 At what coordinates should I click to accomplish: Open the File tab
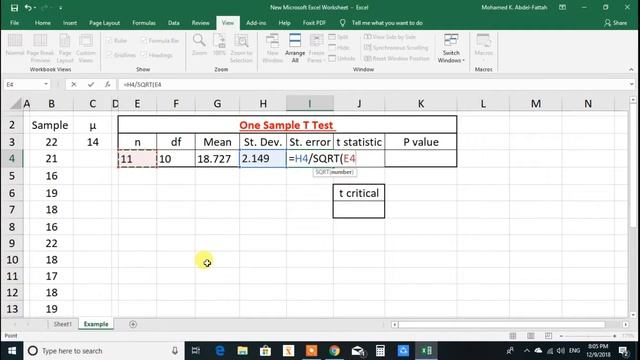click(14, 23)
